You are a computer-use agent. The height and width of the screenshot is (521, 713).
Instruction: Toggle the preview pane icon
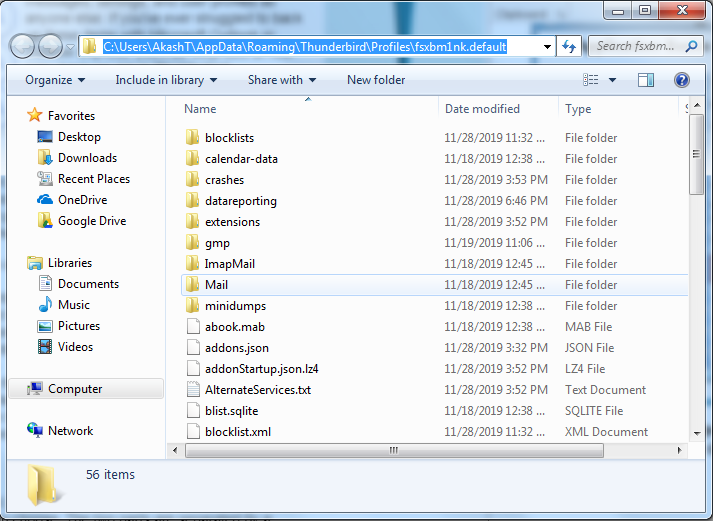(x=645, y=80)
